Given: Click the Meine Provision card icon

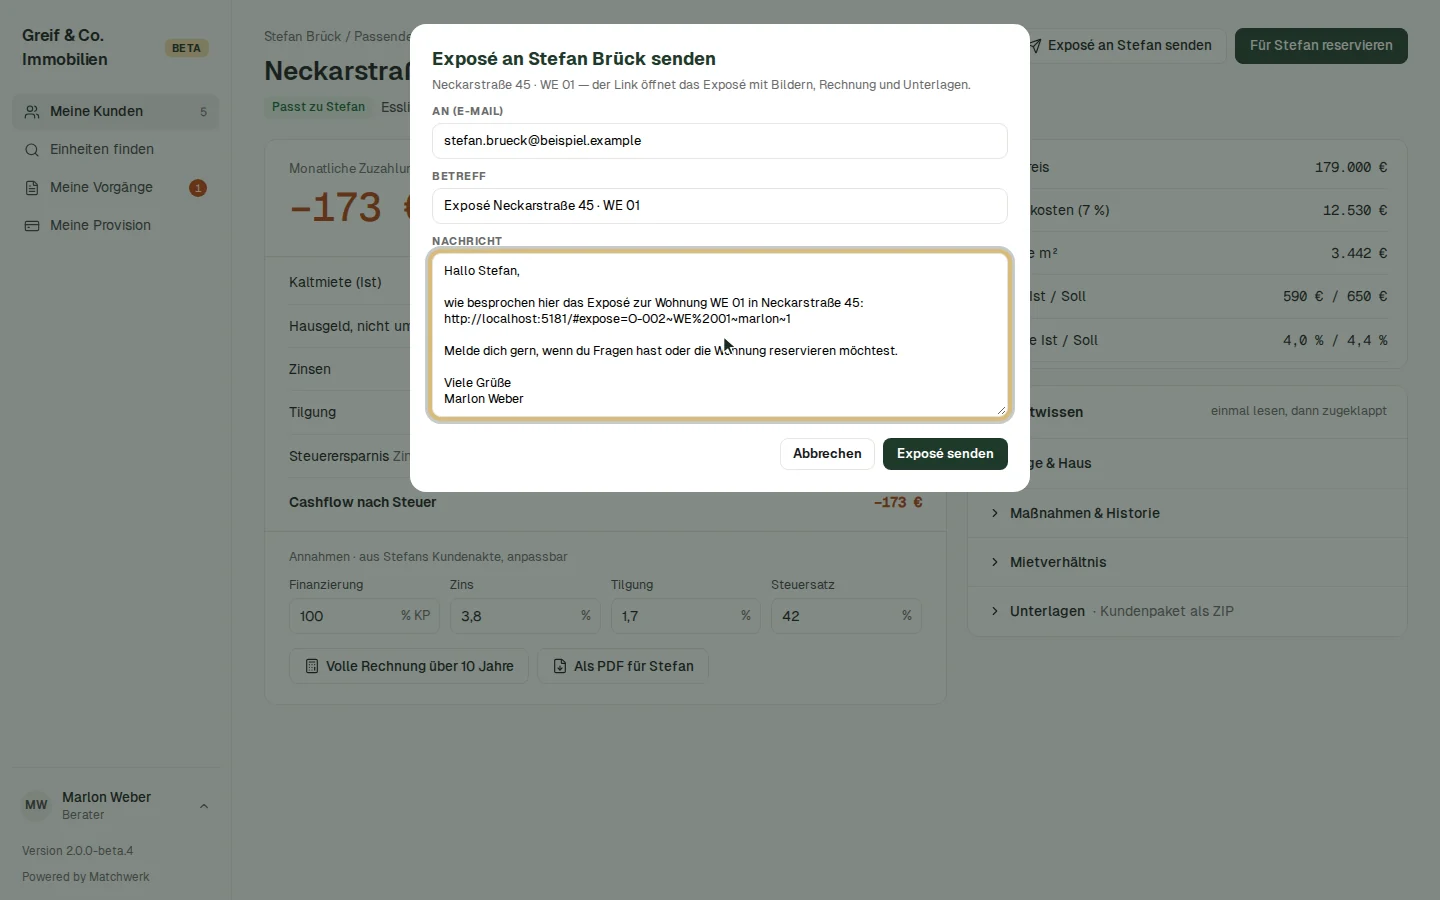Looking at the screenshot, I should (x=32, y=226).
